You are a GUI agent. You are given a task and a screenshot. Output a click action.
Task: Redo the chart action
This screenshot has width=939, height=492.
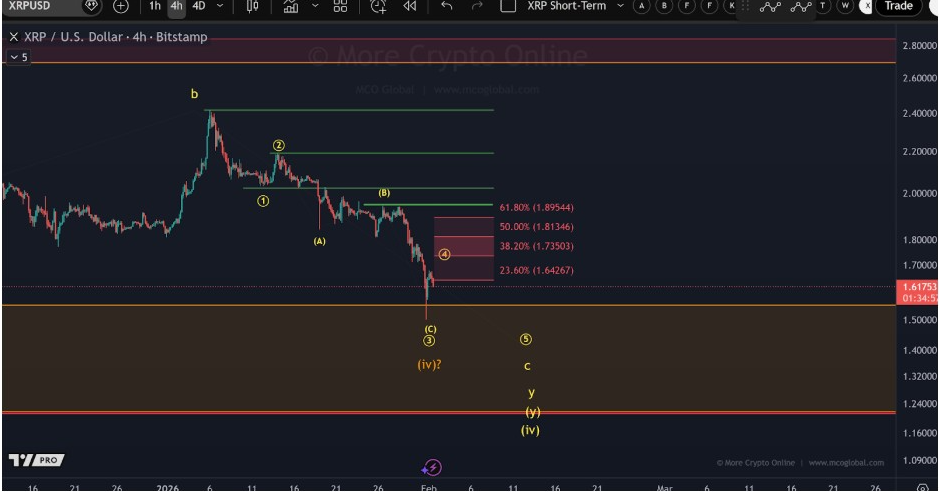(477, 6)
